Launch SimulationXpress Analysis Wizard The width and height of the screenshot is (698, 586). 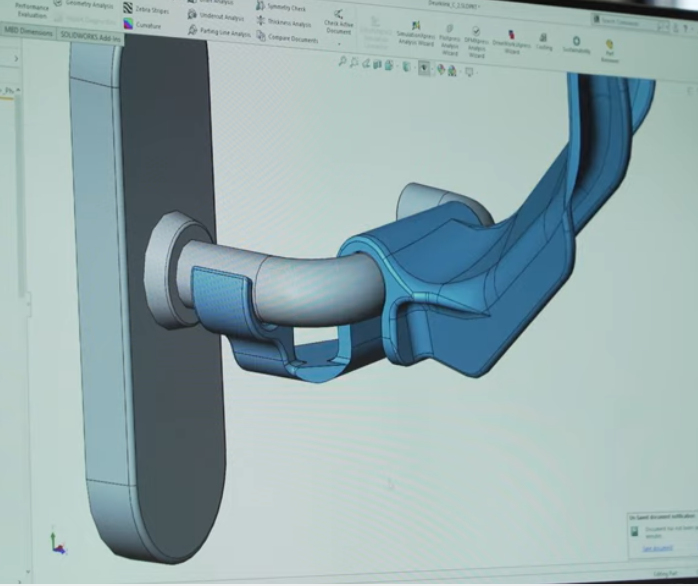tap(416, 34)
